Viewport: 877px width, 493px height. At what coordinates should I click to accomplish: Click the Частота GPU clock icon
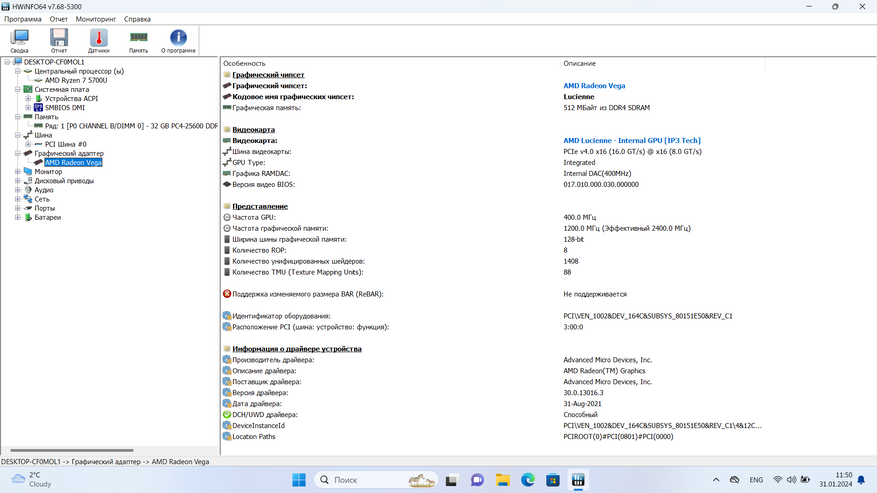227,217
